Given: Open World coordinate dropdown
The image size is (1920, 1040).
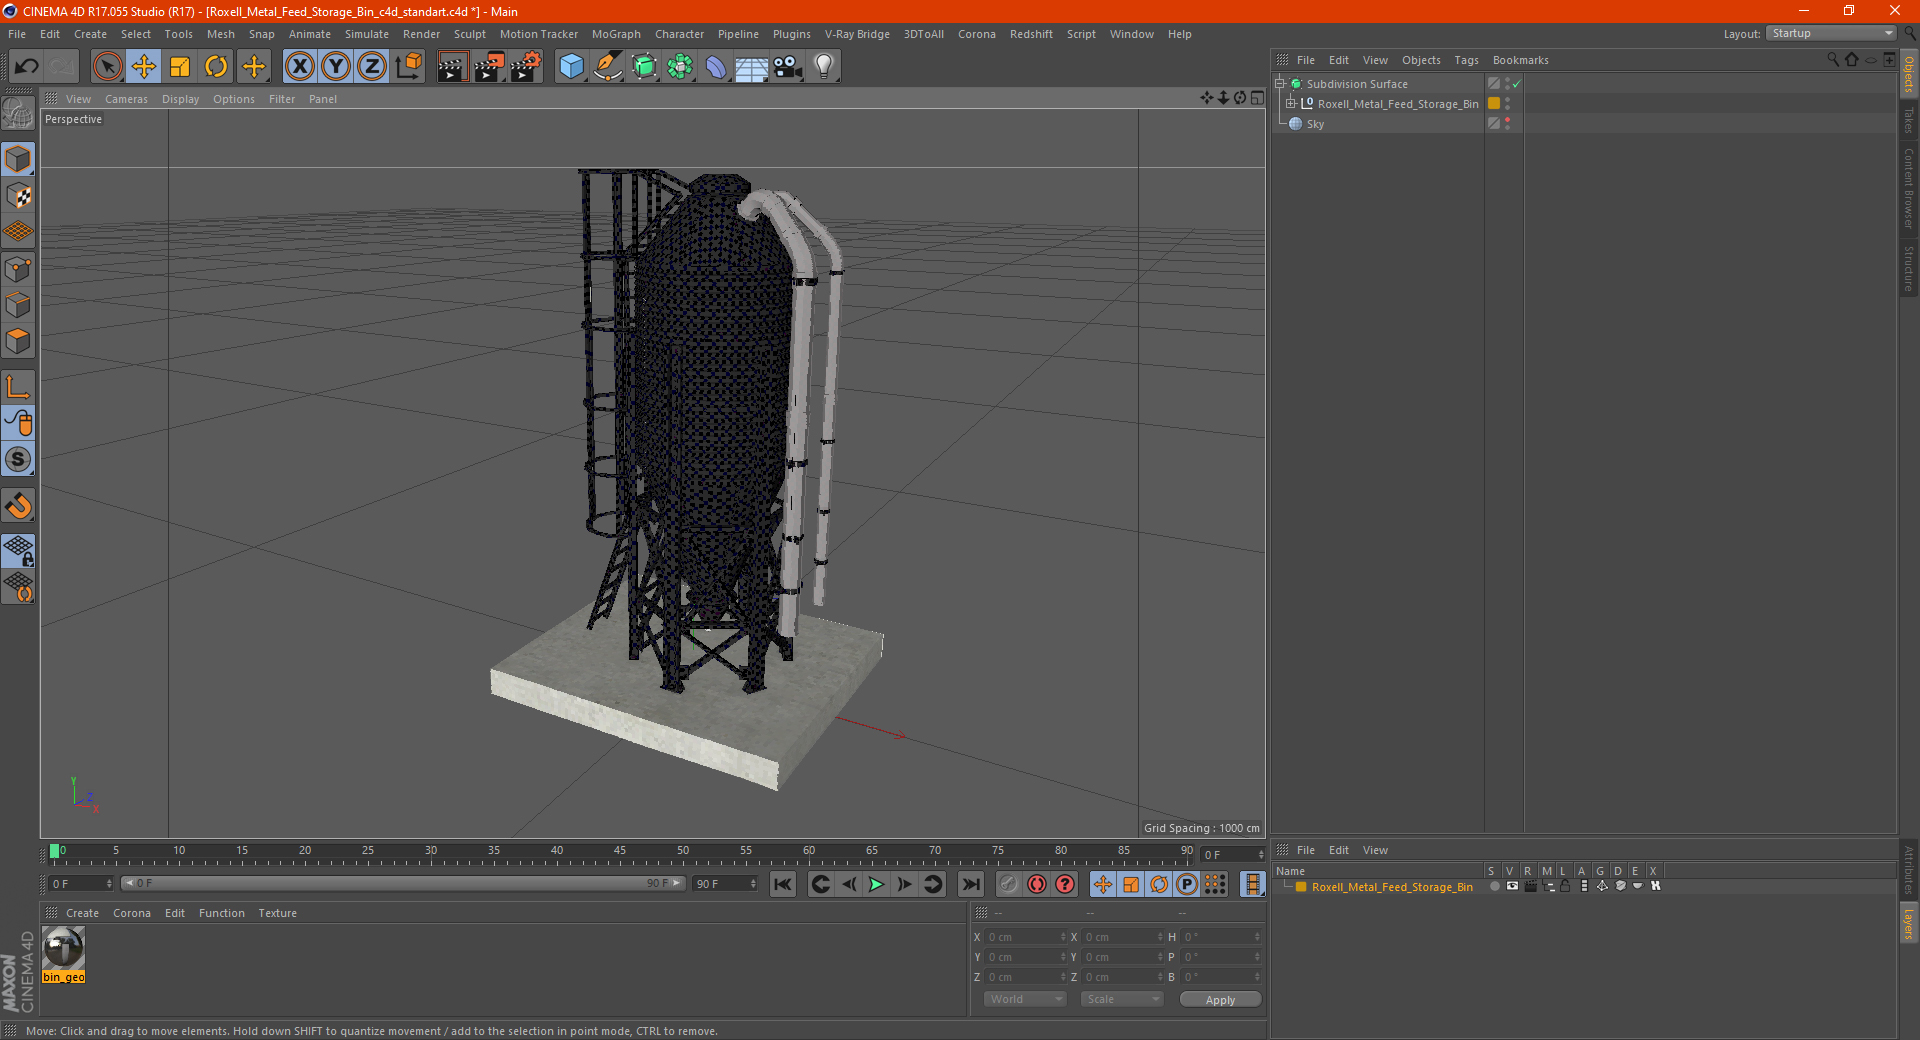Looking at the screenshot, I should coord(1025,999).
